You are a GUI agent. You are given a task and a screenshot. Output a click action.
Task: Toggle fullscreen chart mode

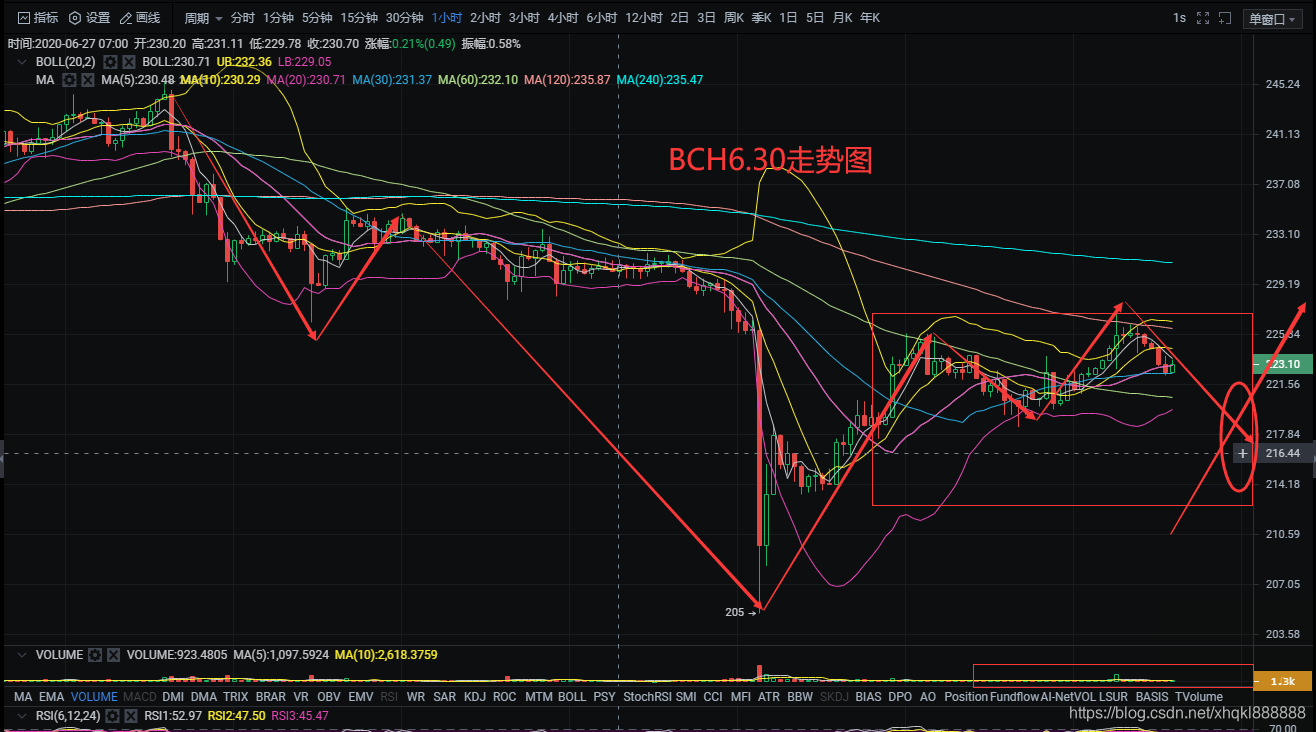point(1203,18)
